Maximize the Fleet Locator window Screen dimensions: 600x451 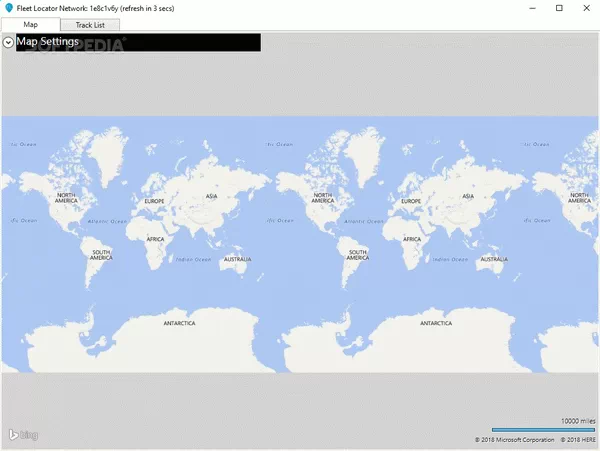[x=559, y=8]
